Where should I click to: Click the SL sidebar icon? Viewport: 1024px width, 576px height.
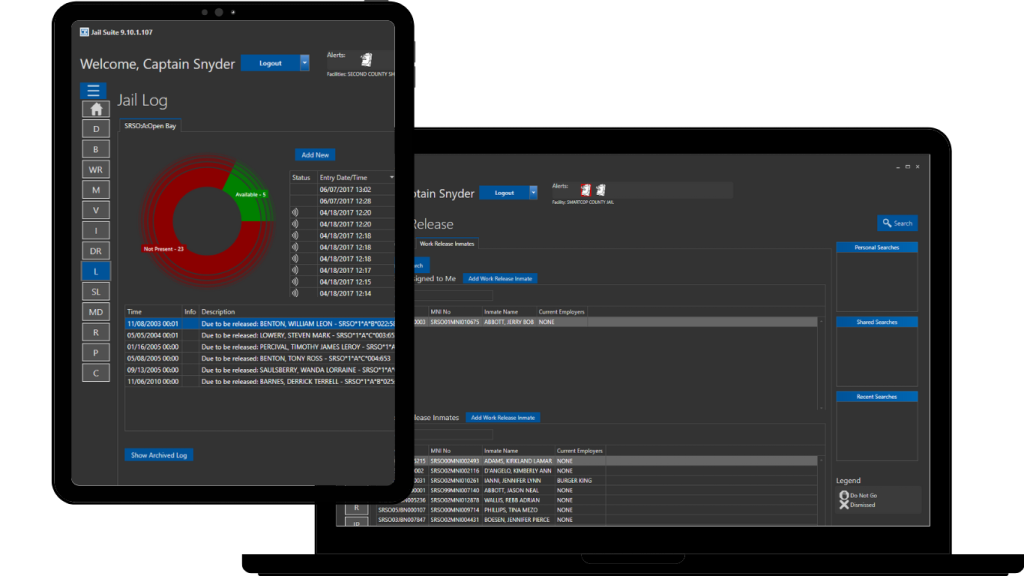point(95,291)
